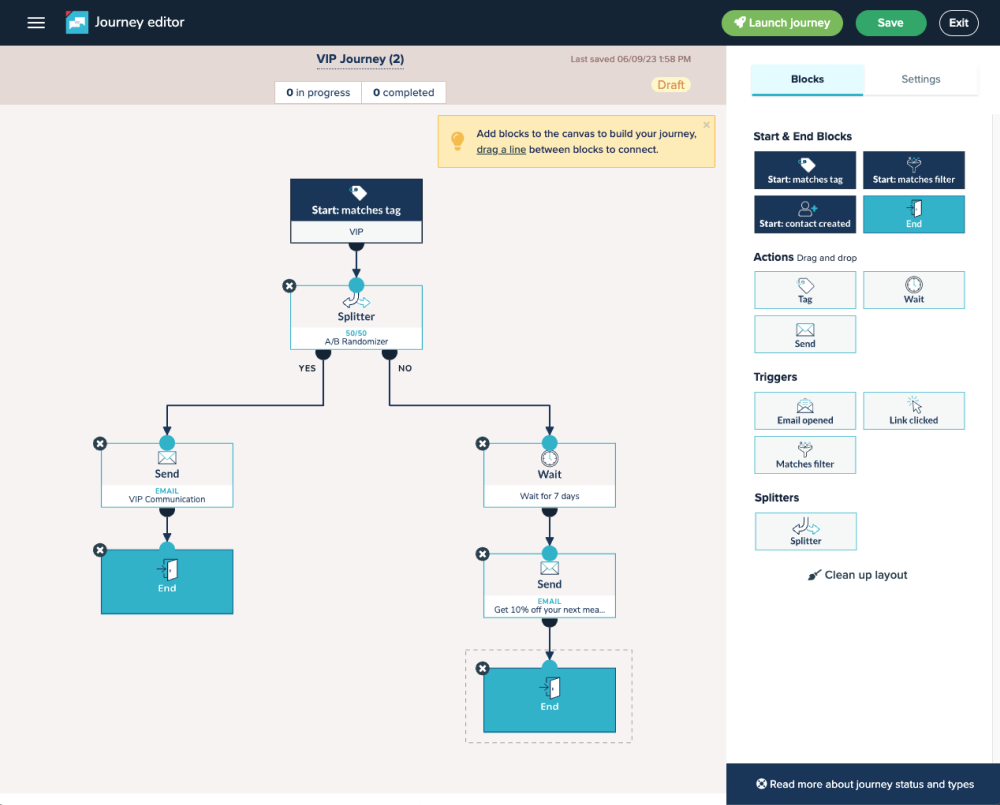Choose the Send action block in sidebar
The width and height of the screenshot is (1000, 805).
click(805, 334)
